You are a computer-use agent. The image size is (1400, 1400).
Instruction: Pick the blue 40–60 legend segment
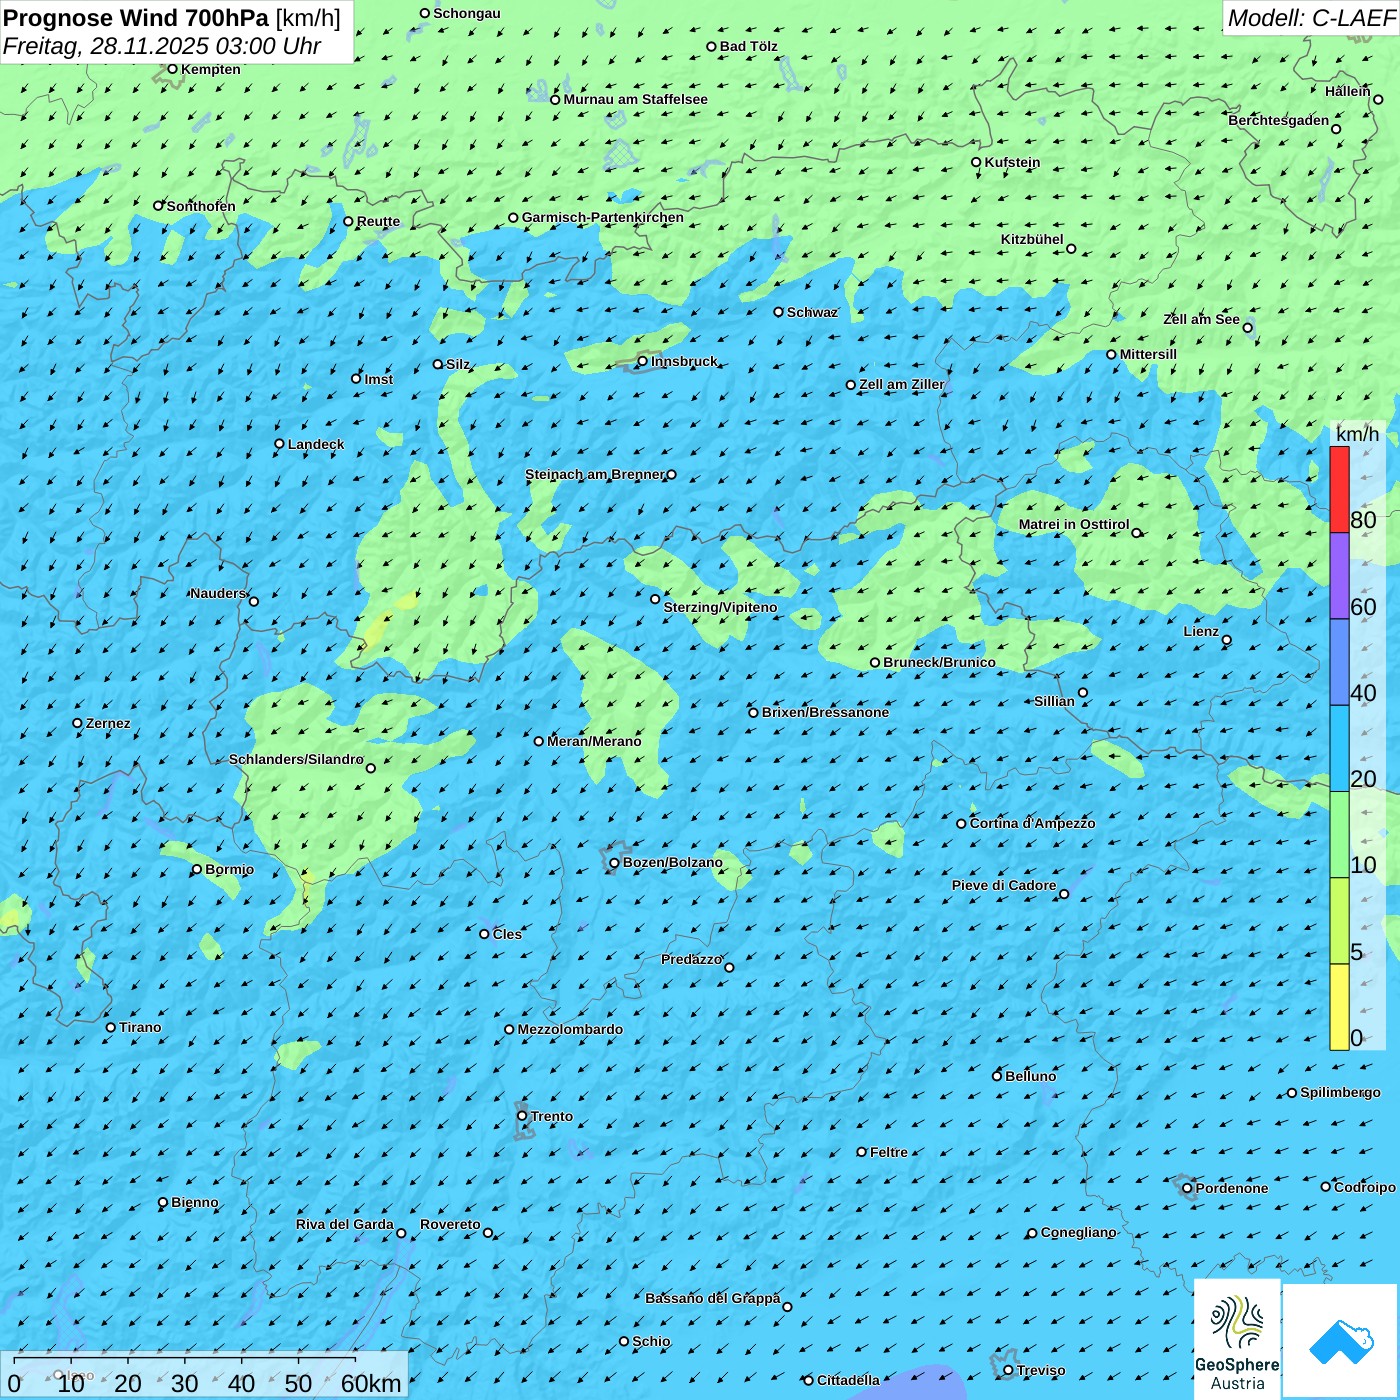click(1339, 663)
